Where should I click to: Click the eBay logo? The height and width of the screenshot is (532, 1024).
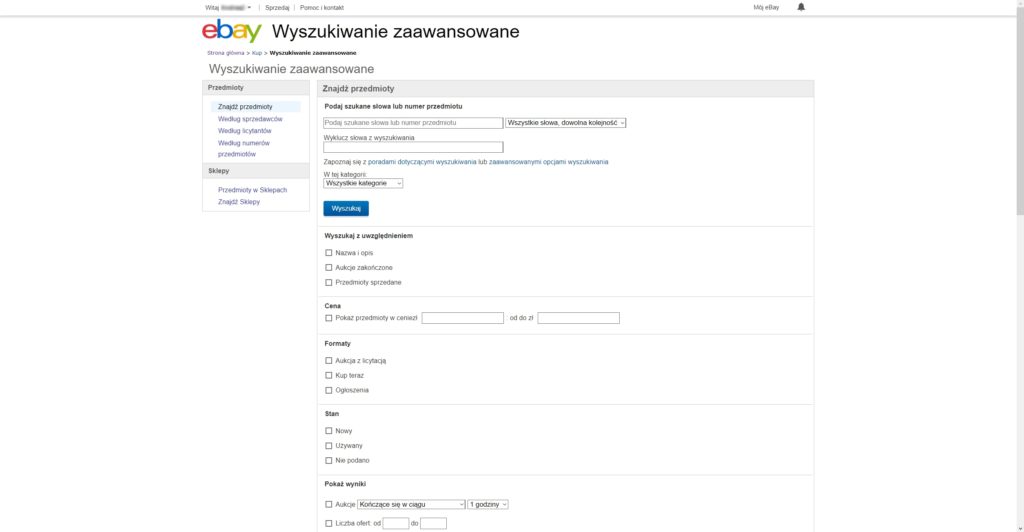[x=231, y=32]
